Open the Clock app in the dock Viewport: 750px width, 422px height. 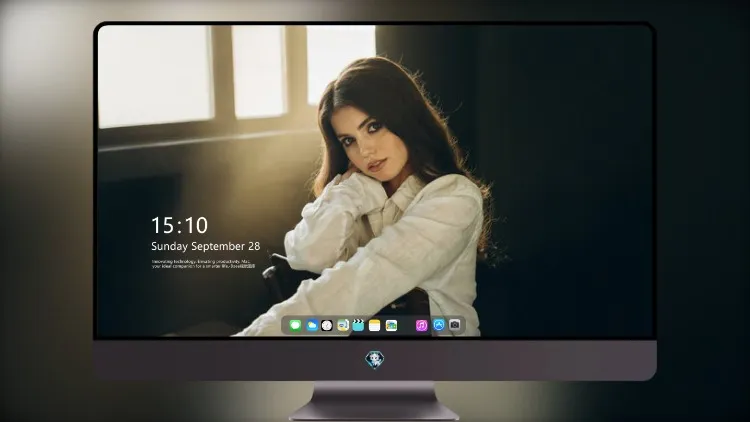click(327, 325)
